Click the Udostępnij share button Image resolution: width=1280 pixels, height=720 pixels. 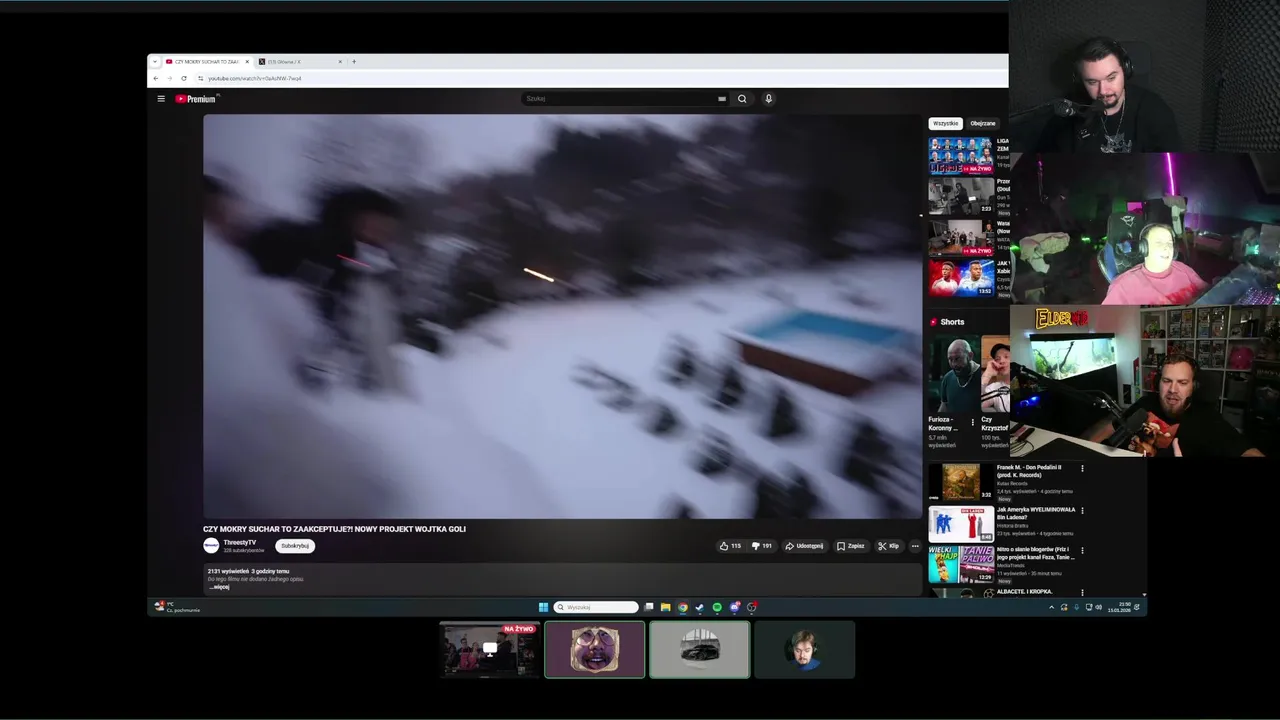click(804, 546)
